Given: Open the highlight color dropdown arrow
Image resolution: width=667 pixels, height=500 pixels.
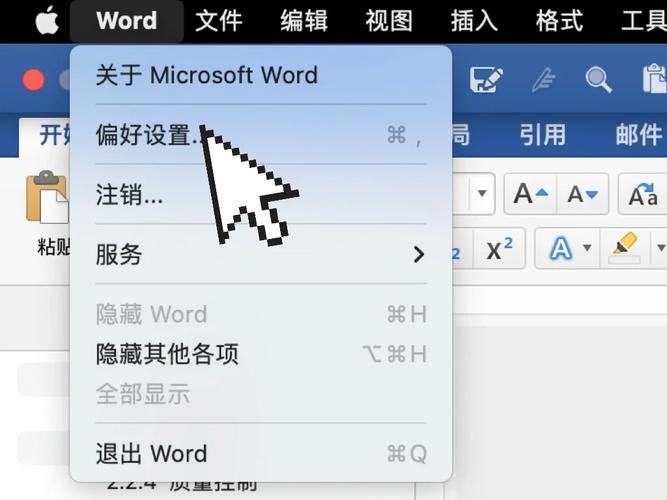Looking at the screenshot, I should (661, 248).
